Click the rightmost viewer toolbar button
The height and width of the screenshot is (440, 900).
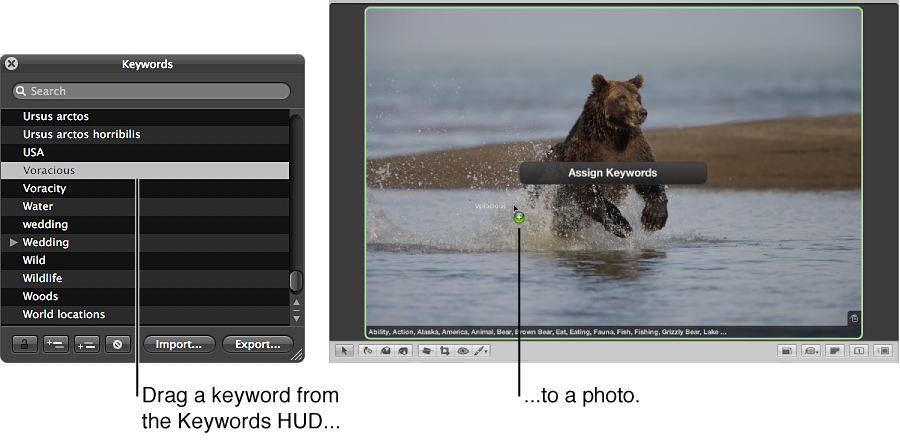tap(883, 351)
